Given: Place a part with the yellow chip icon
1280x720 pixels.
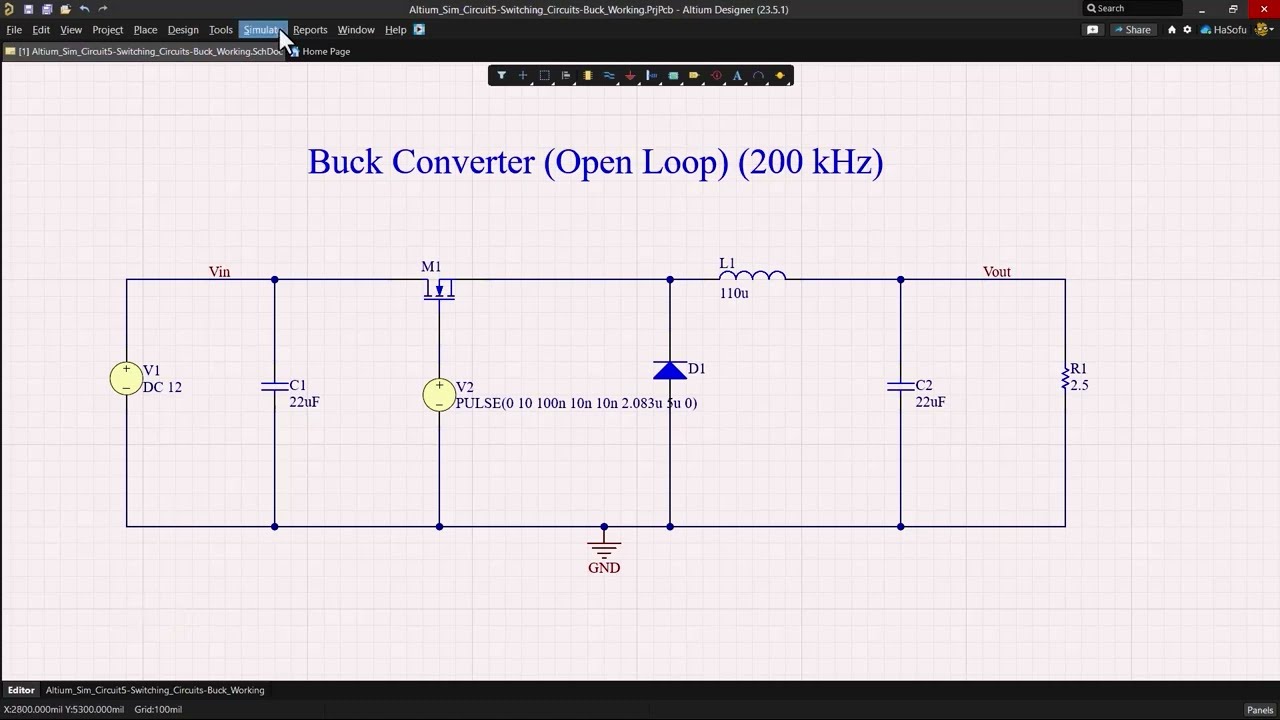Looking at the screenshot, I should pyautogui.click(x=587, y=75).
